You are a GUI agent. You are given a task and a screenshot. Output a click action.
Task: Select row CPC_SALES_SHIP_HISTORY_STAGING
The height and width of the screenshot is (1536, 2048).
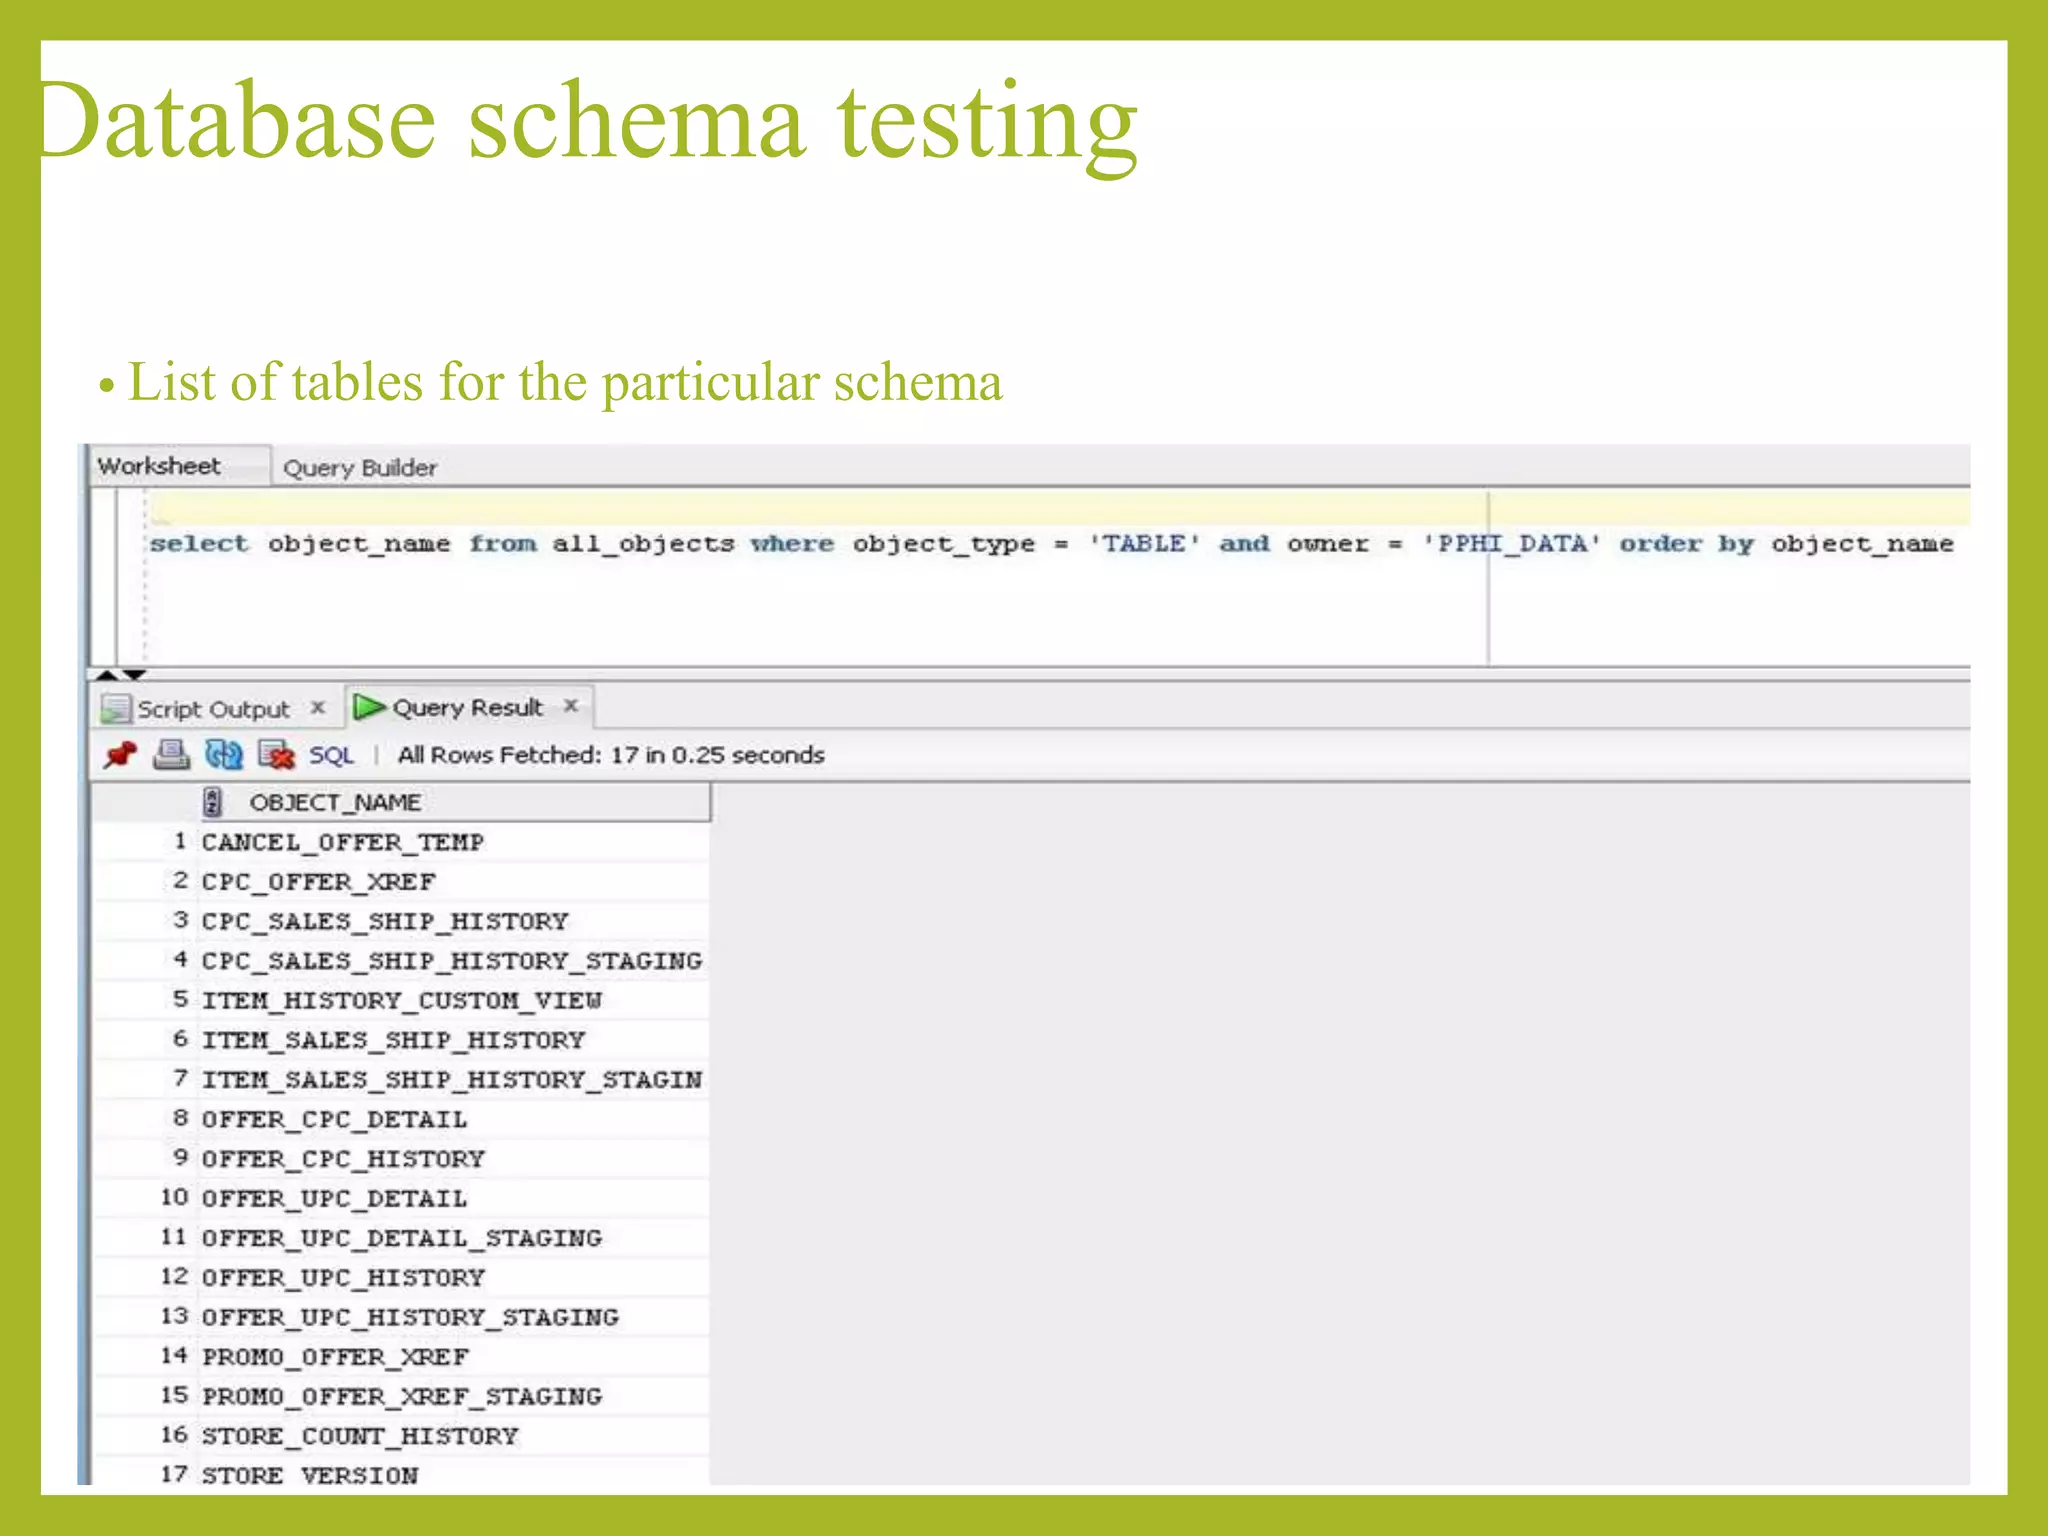[402, 961]
